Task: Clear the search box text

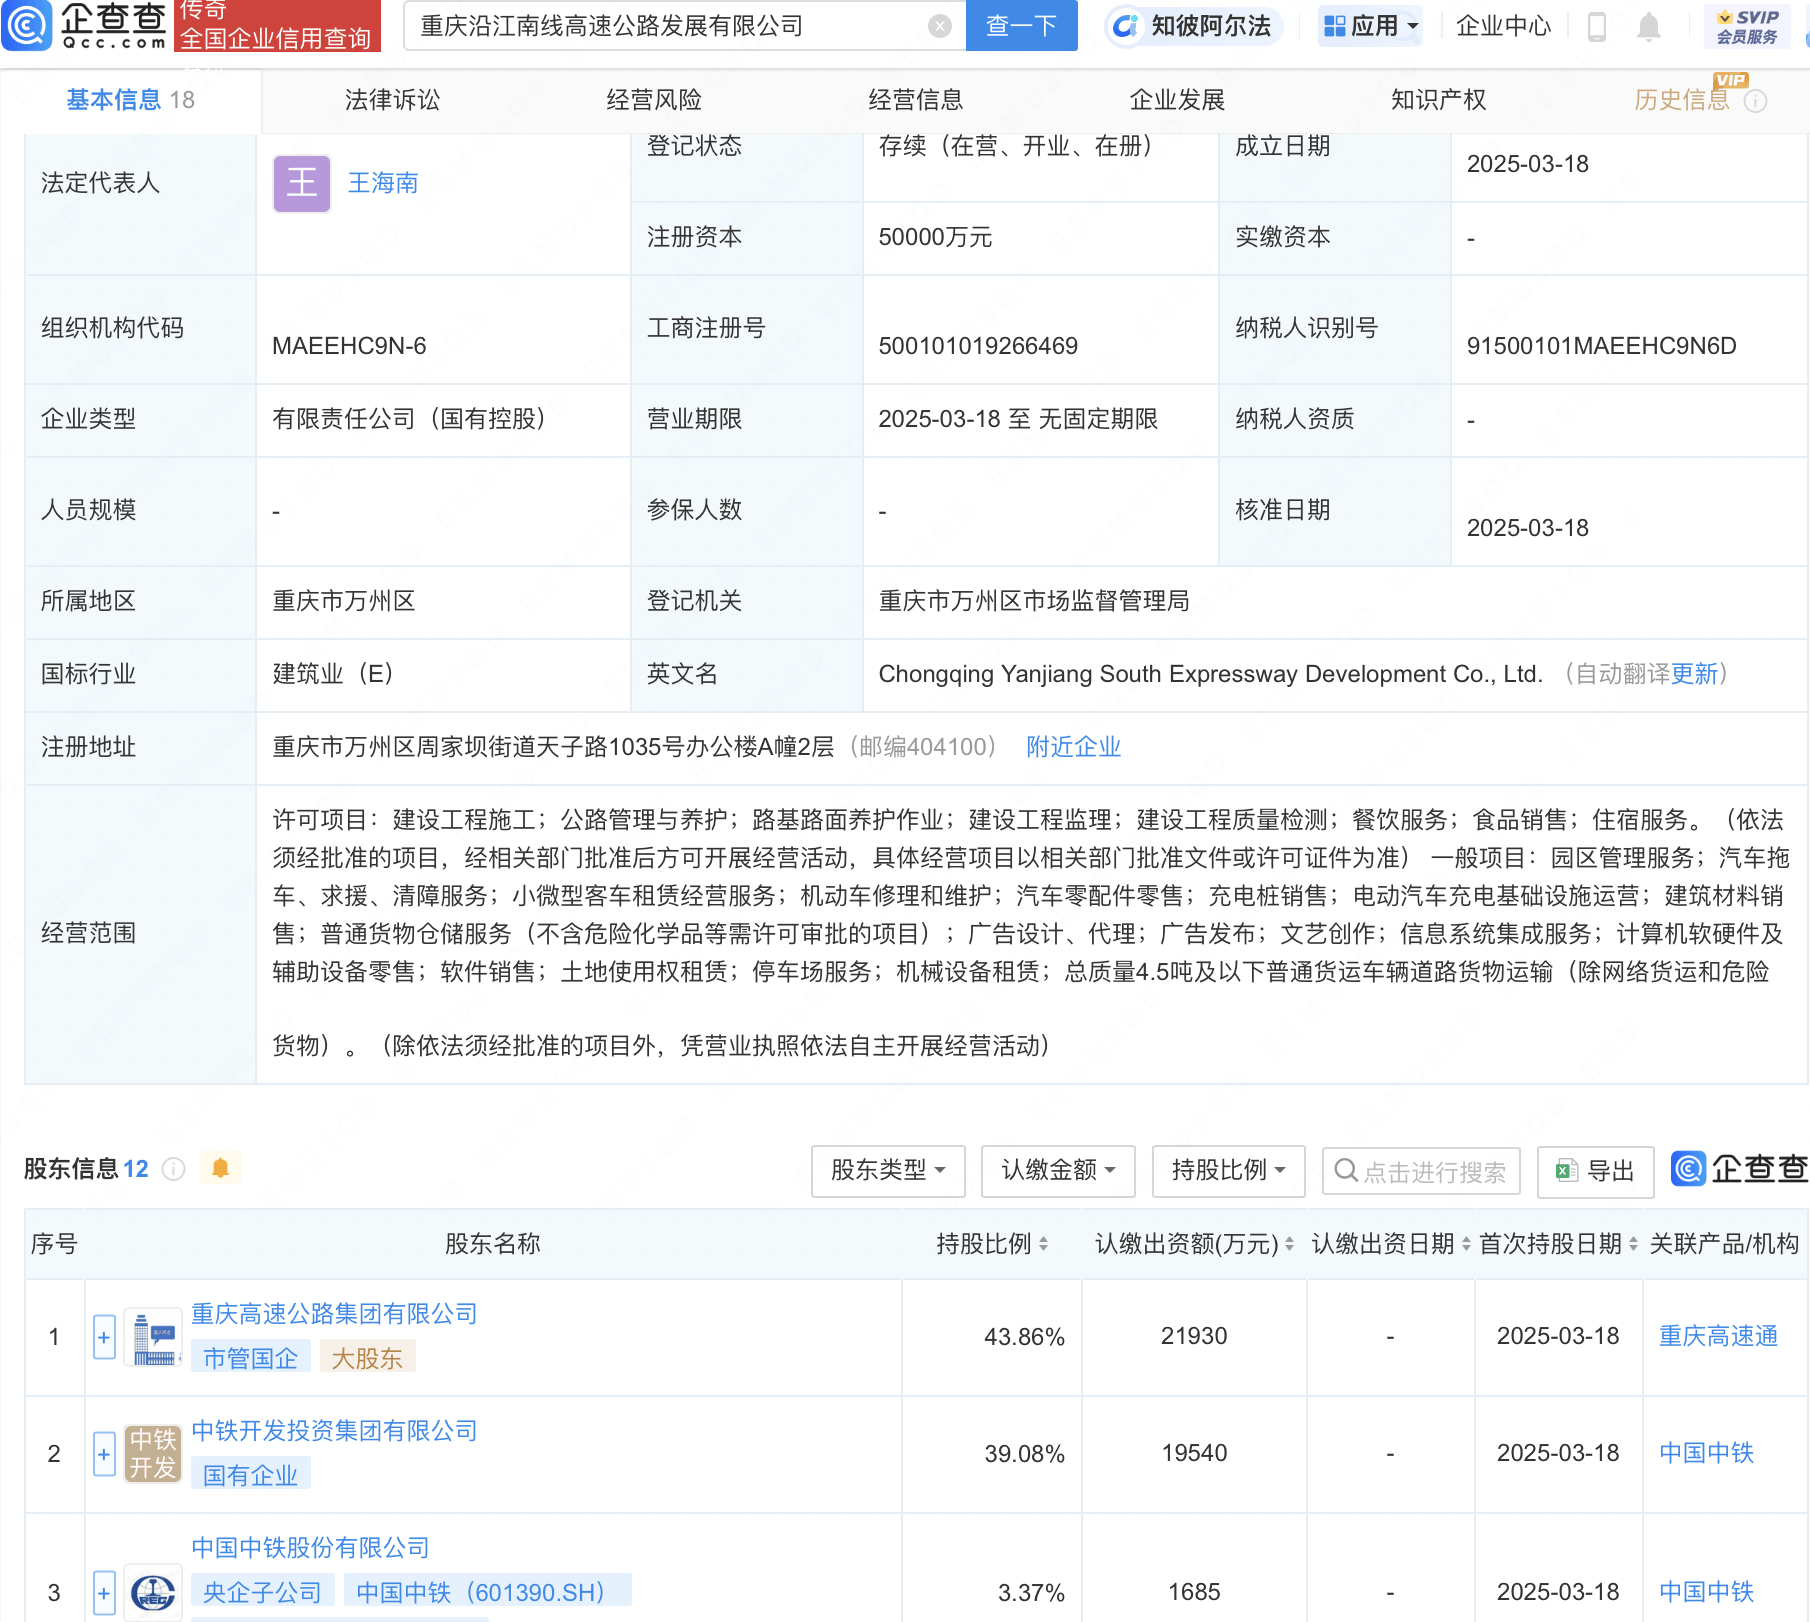Action: tap(939, 26)
